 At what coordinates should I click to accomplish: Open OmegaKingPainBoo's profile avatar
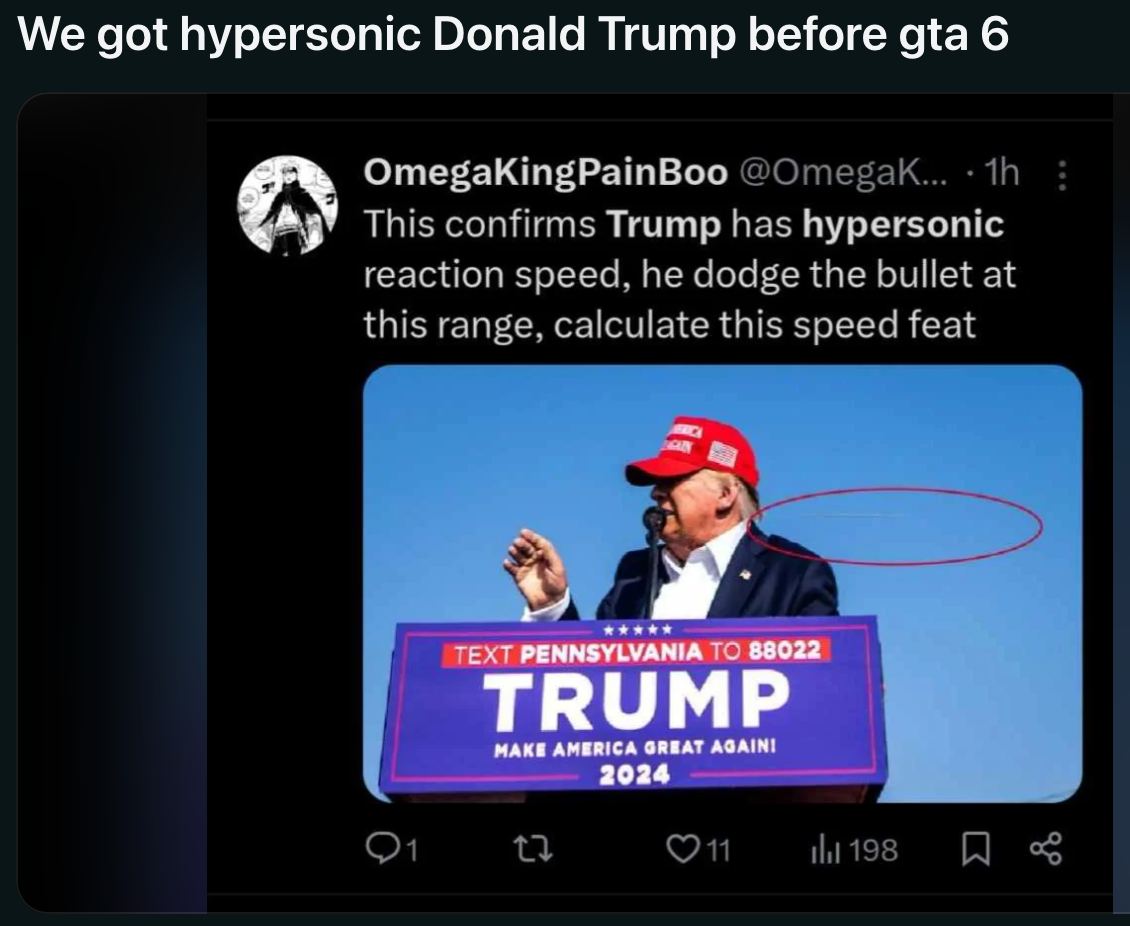coord(287,205)
